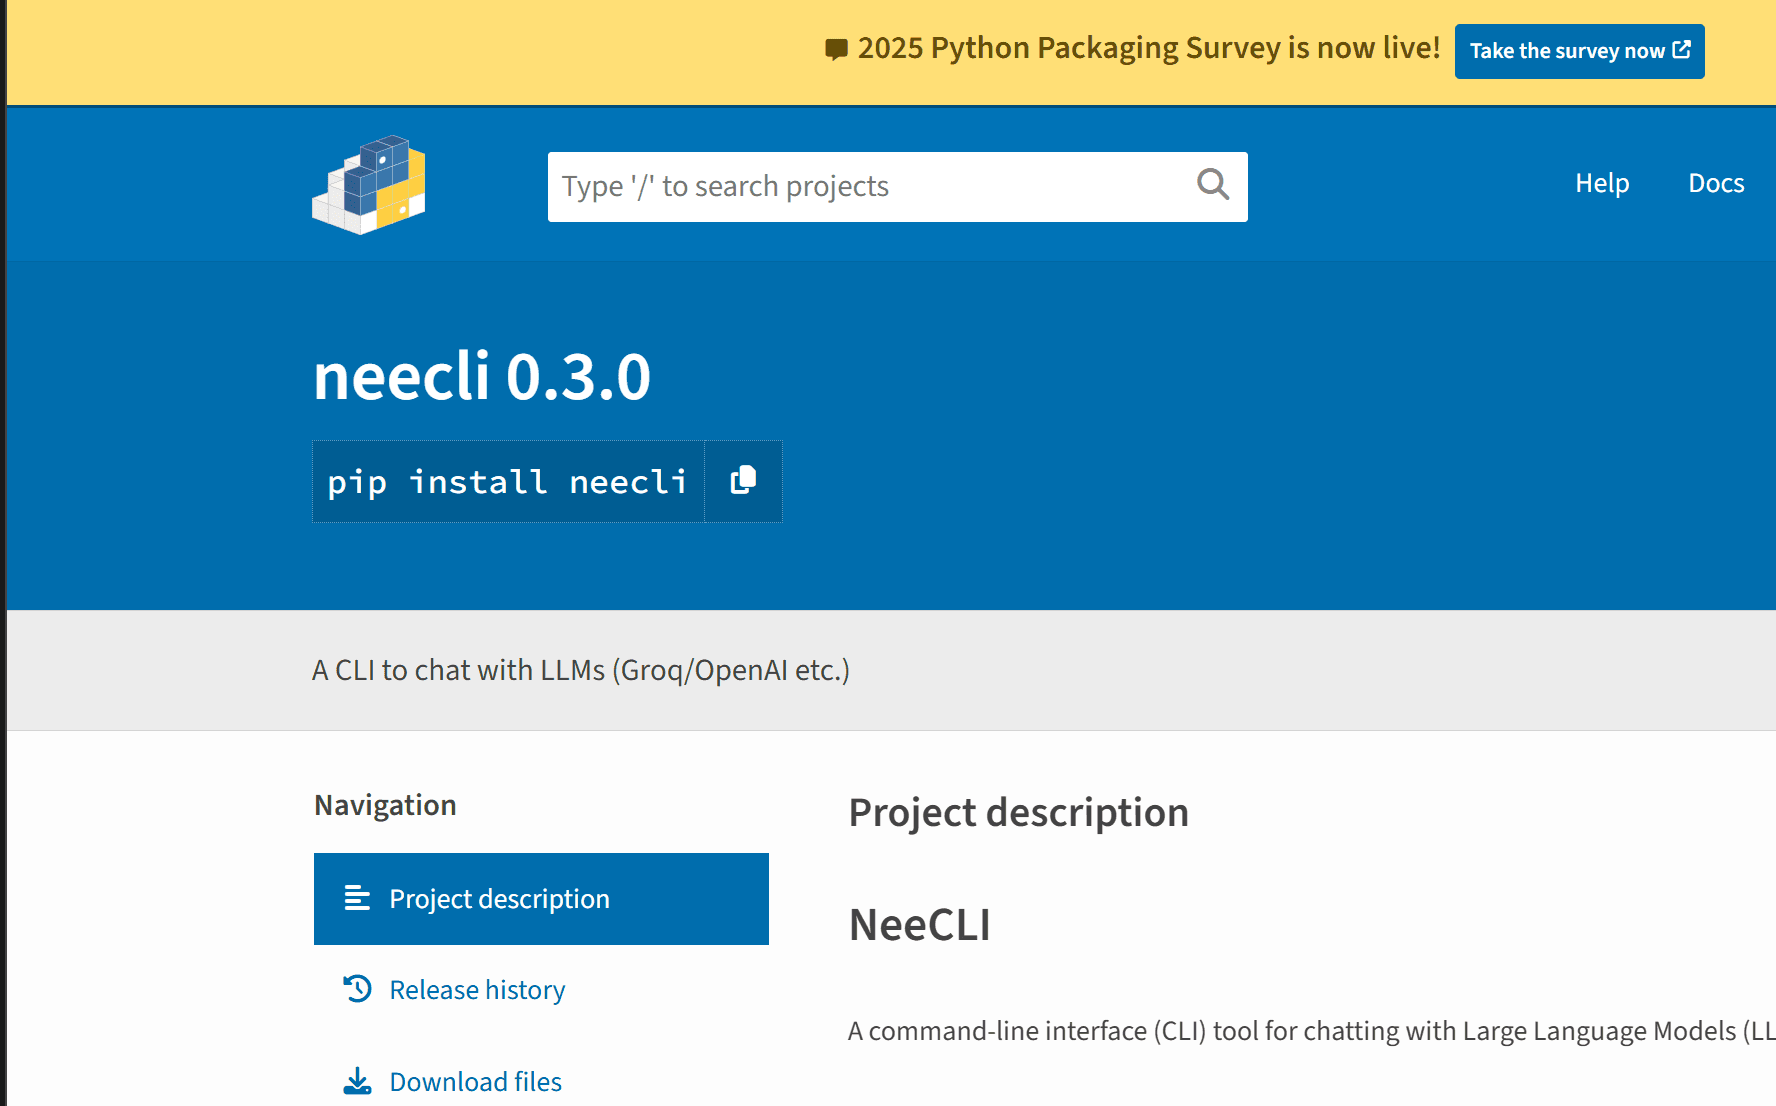Go to Release history

[477, 989]
